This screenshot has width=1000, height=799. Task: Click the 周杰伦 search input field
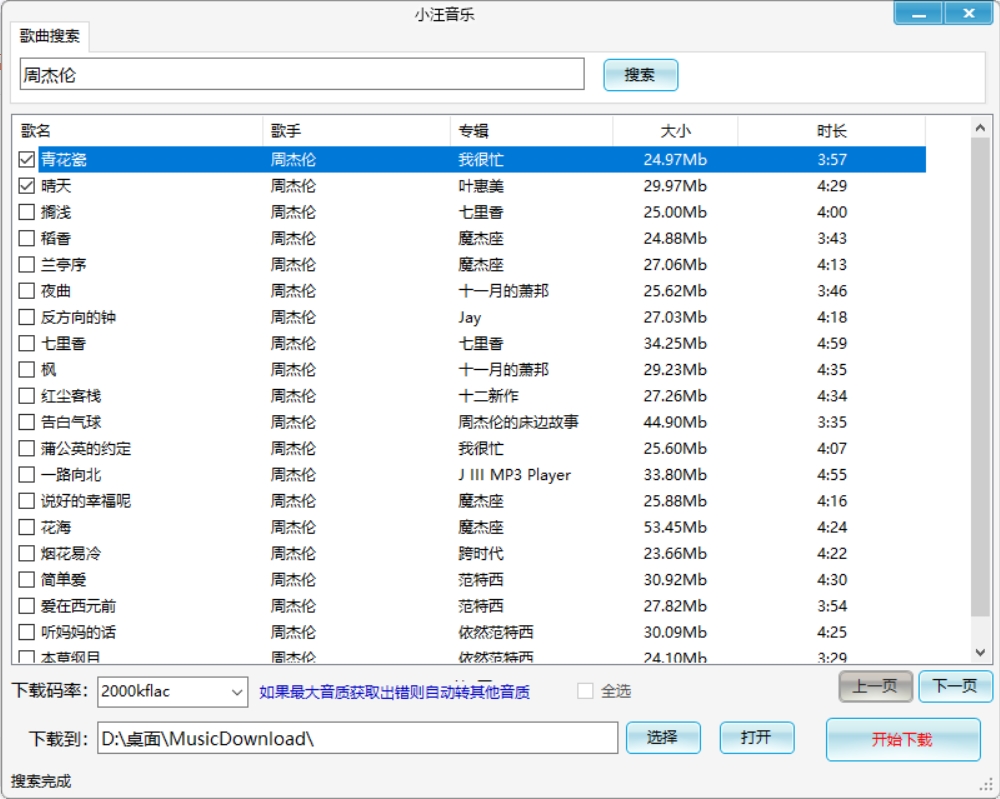click(300, 75)
